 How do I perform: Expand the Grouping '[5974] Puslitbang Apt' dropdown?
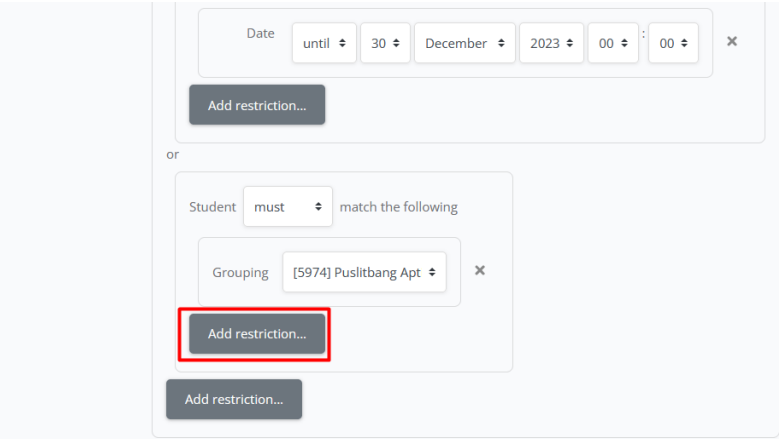point(364,272)
